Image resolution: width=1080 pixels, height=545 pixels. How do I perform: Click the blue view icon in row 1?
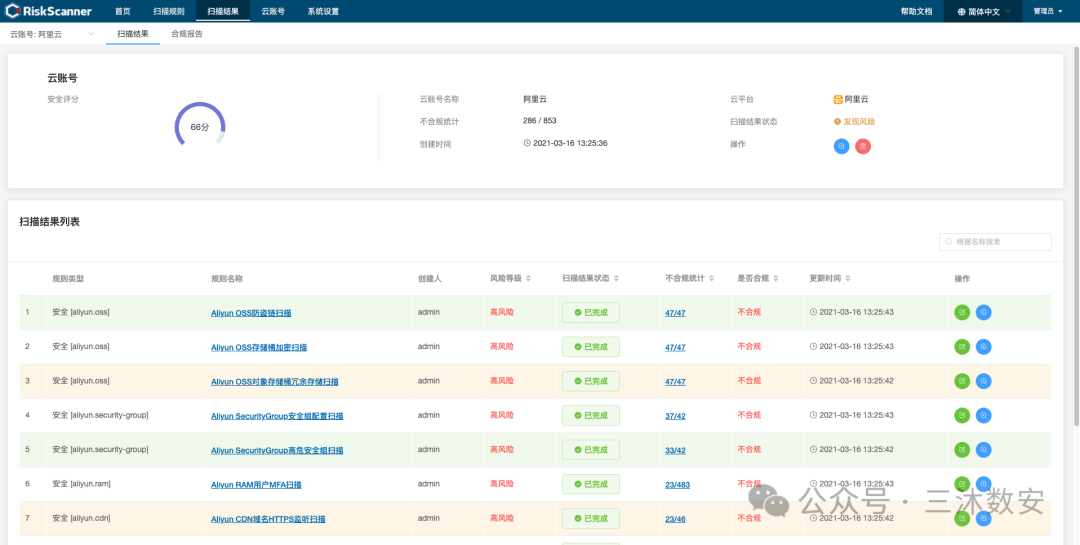coord(984,312)
